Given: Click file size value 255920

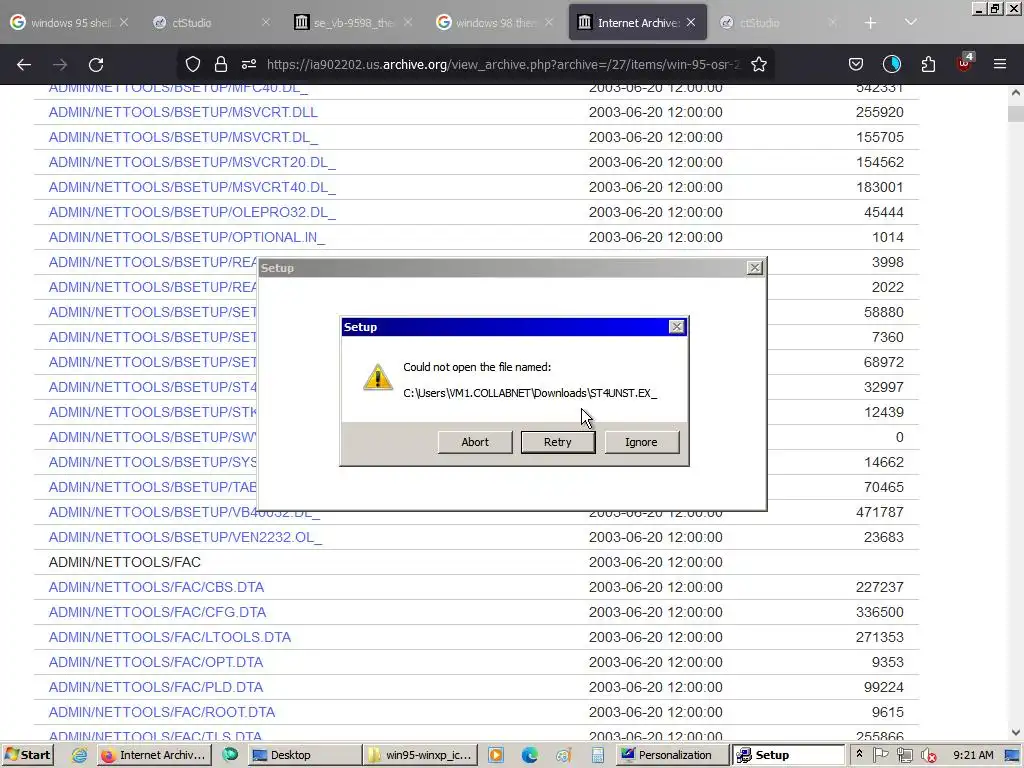Looking at the screenshot, I should click(880, 112).
